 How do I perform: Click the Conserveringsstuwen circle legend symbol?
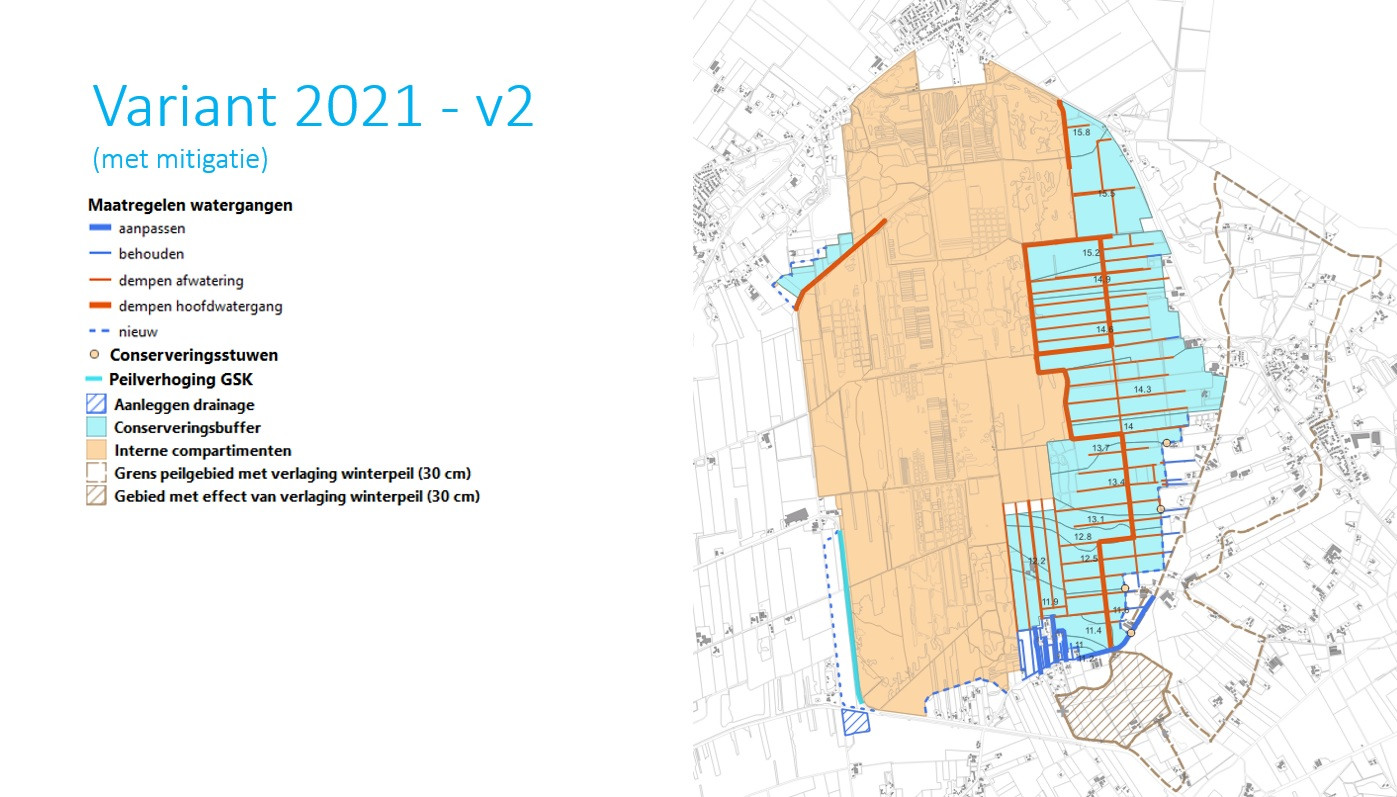click(x=94, y=355)
